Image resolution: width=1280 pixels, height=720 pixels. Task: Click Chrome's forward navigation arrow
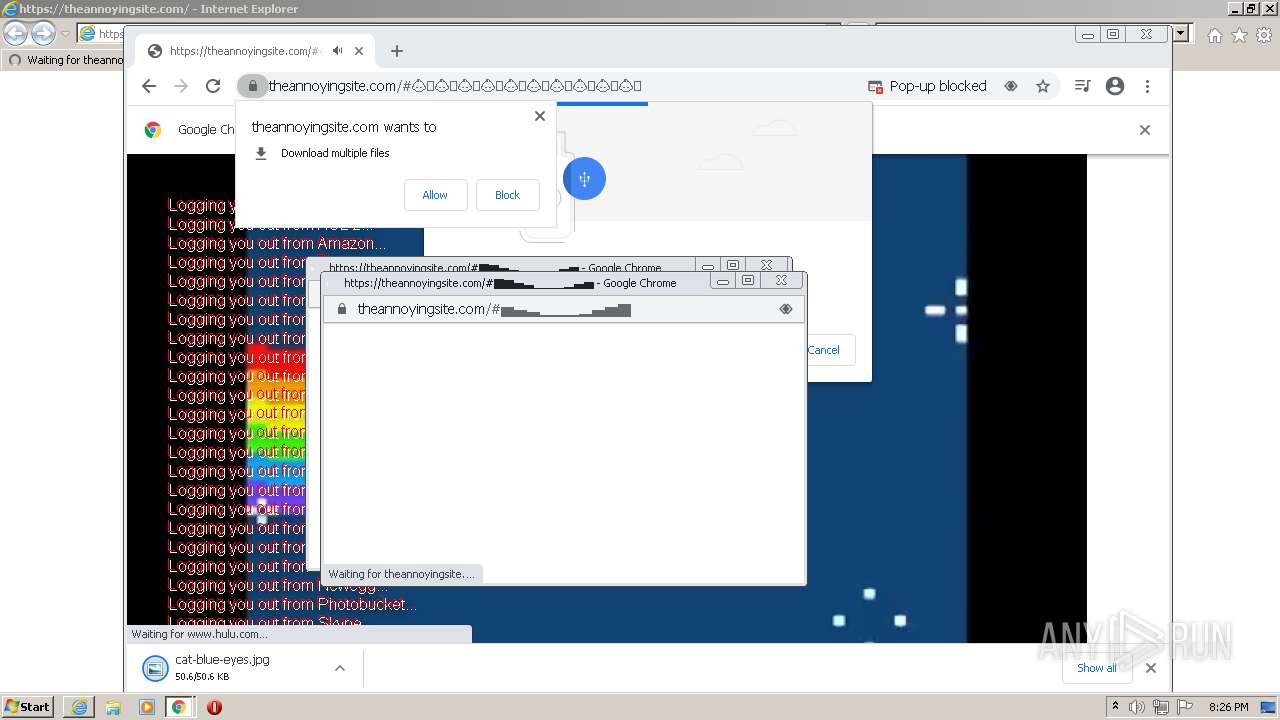click(x=181, y=86)
